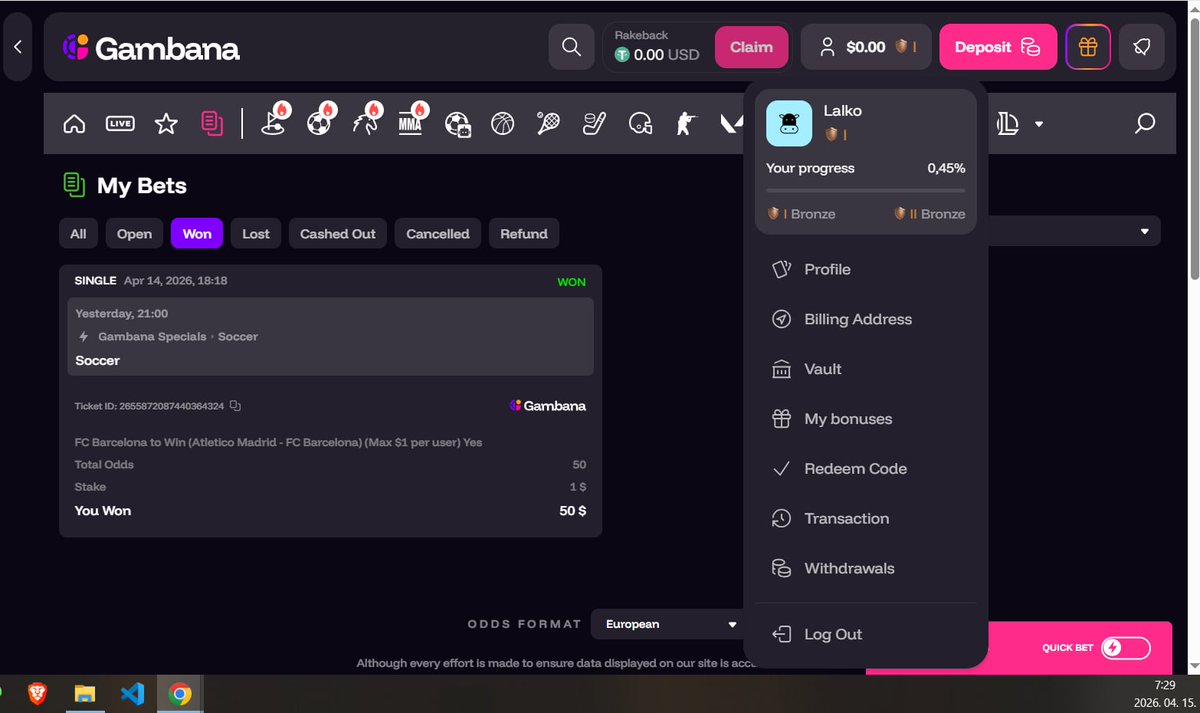This screenshot has width=1200, height=713.
Task: Expand more sports dropdown arrow
Action: [1039, 124]
